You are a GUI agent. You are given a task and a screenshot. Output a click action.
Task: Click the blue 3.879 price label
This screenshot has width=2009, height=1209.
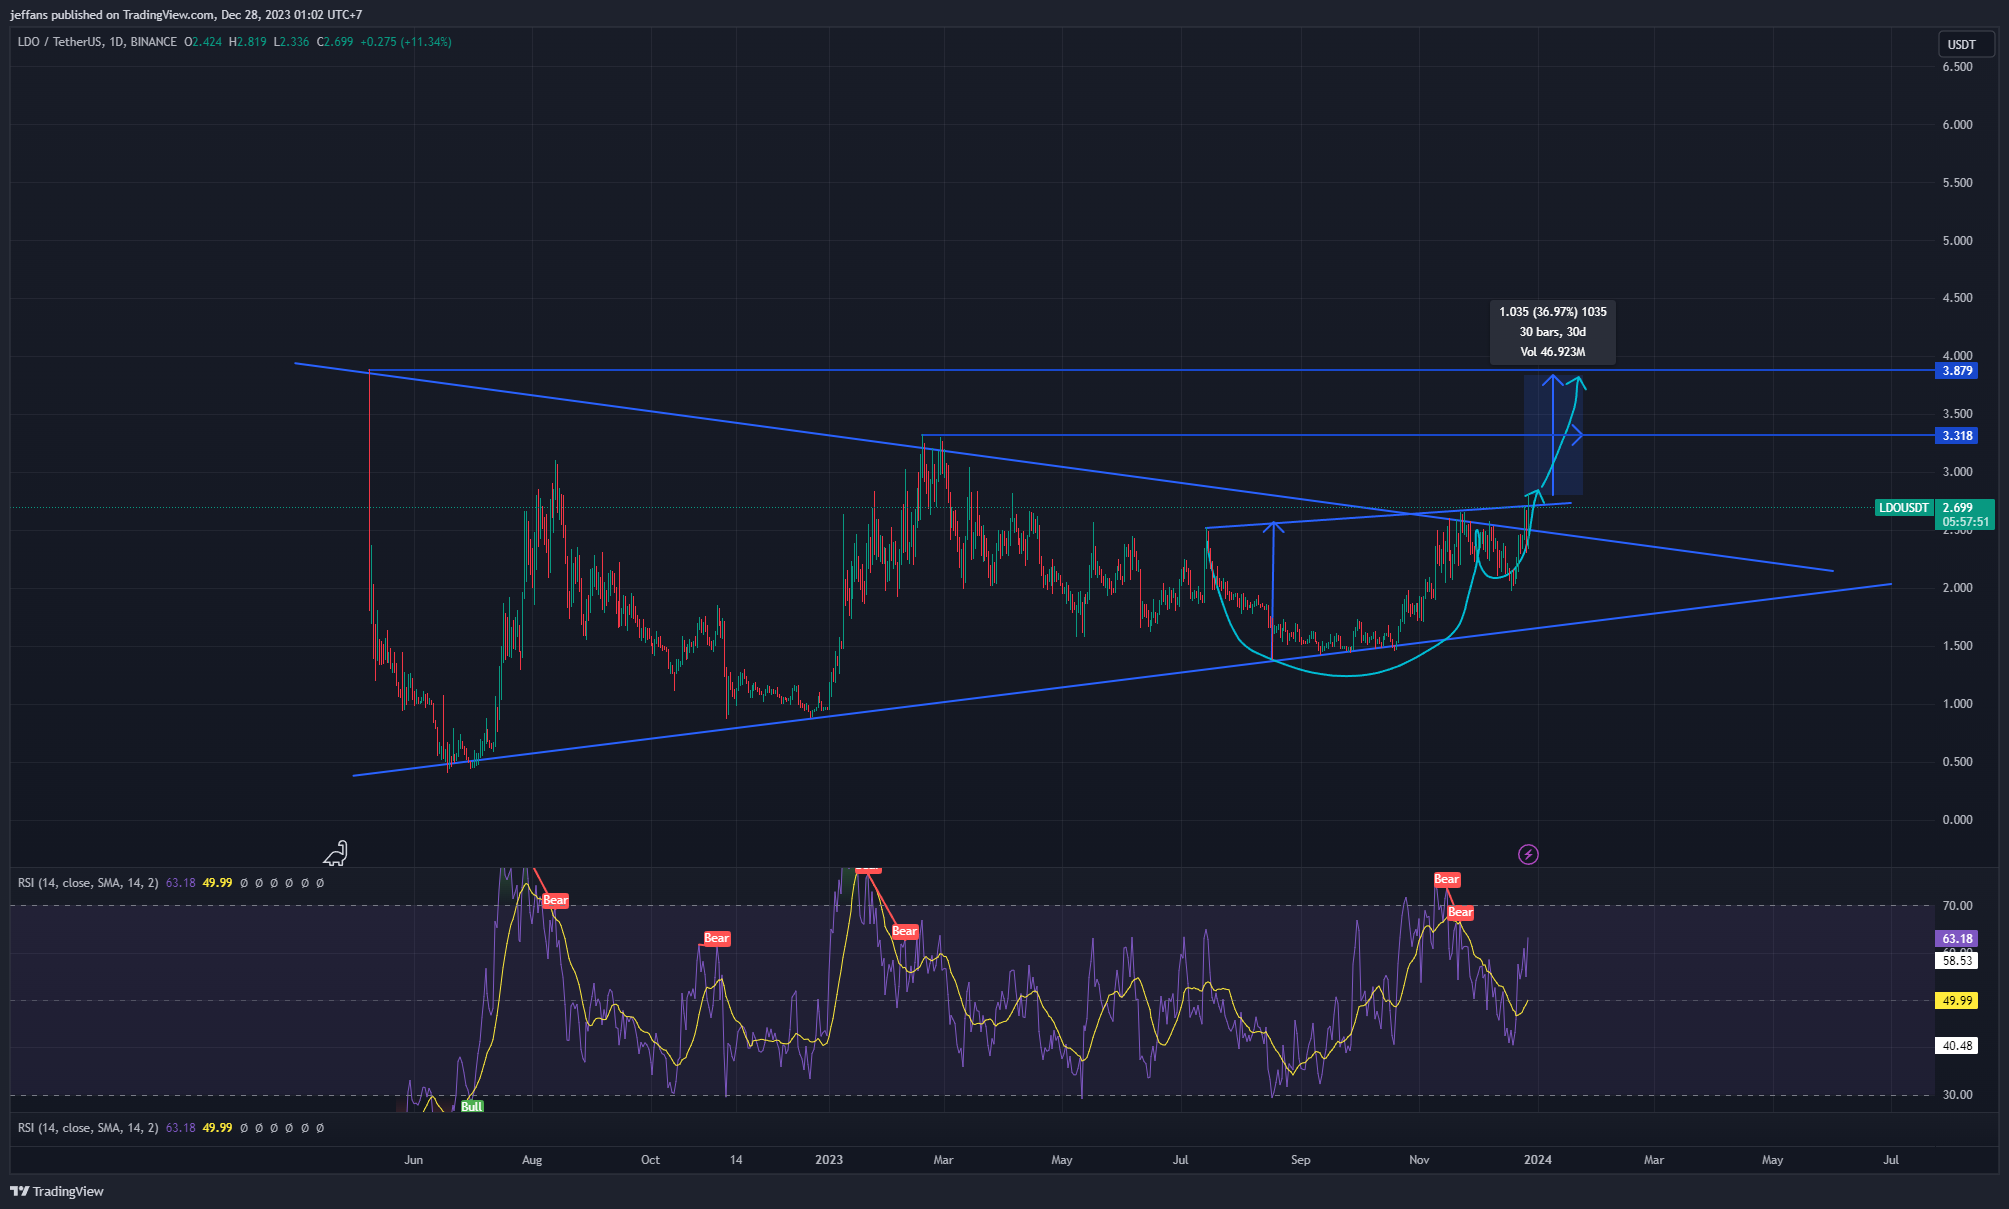pos(1957,371)
